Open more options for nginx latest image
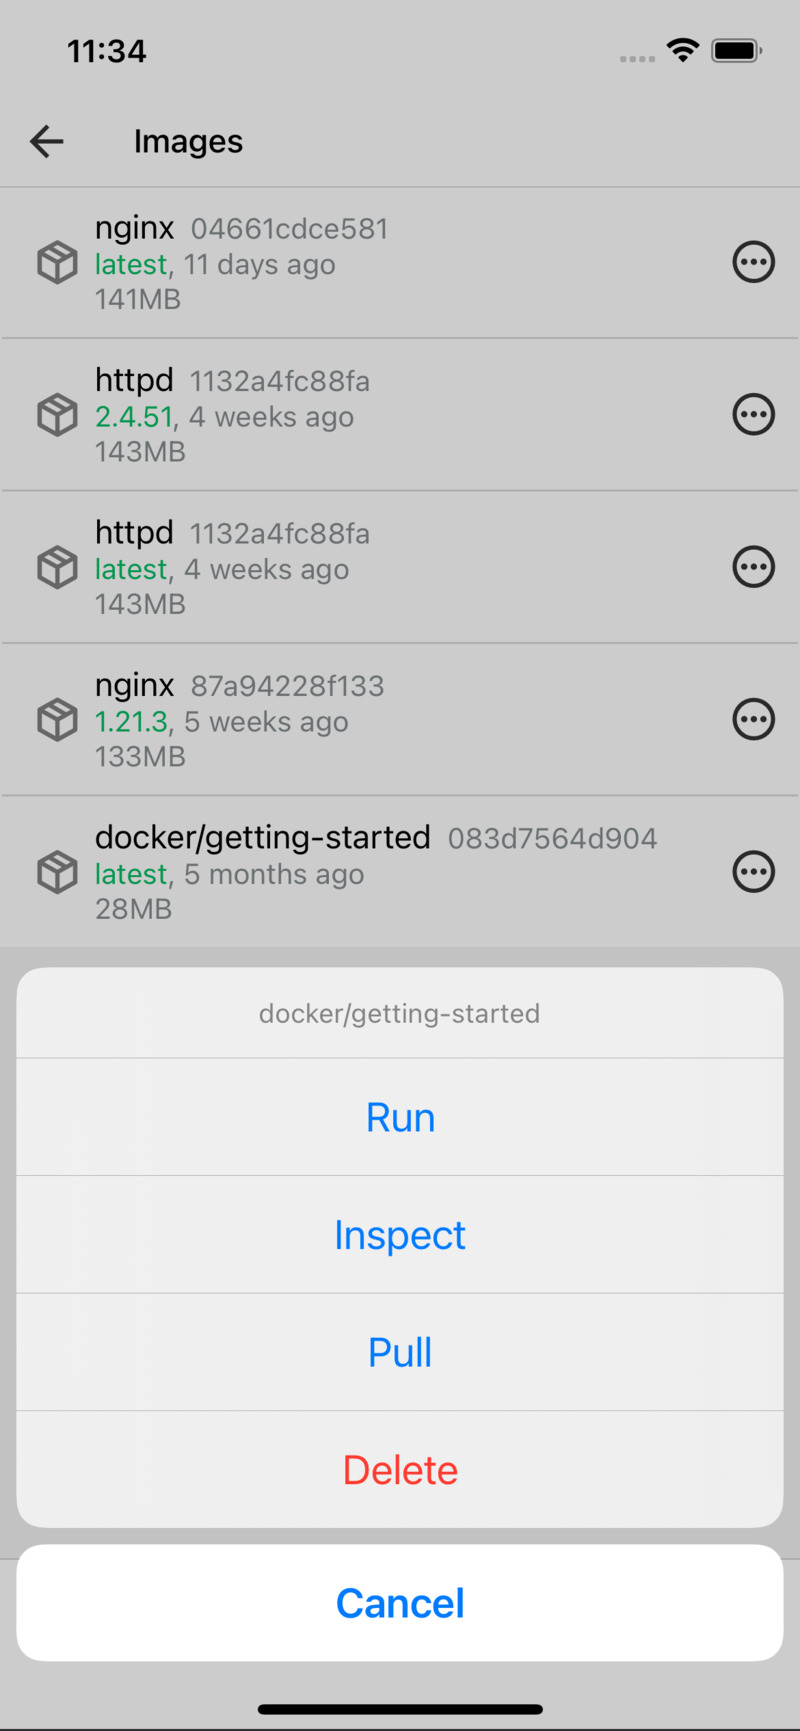The height and width of the screenshot is (1731, 800). pyautogui.click(x=753, y=263)
